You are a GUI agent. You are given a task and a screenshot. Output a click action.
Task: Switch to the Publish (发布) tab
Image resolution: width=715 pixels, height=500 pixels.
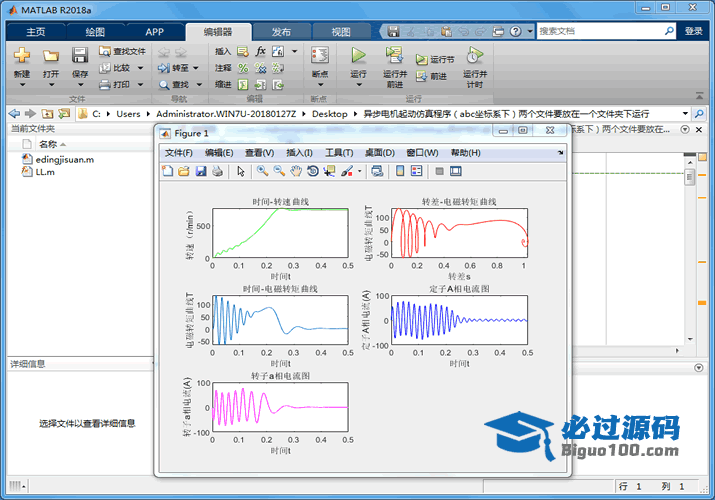pyautogui.click(x=281, y=31)
